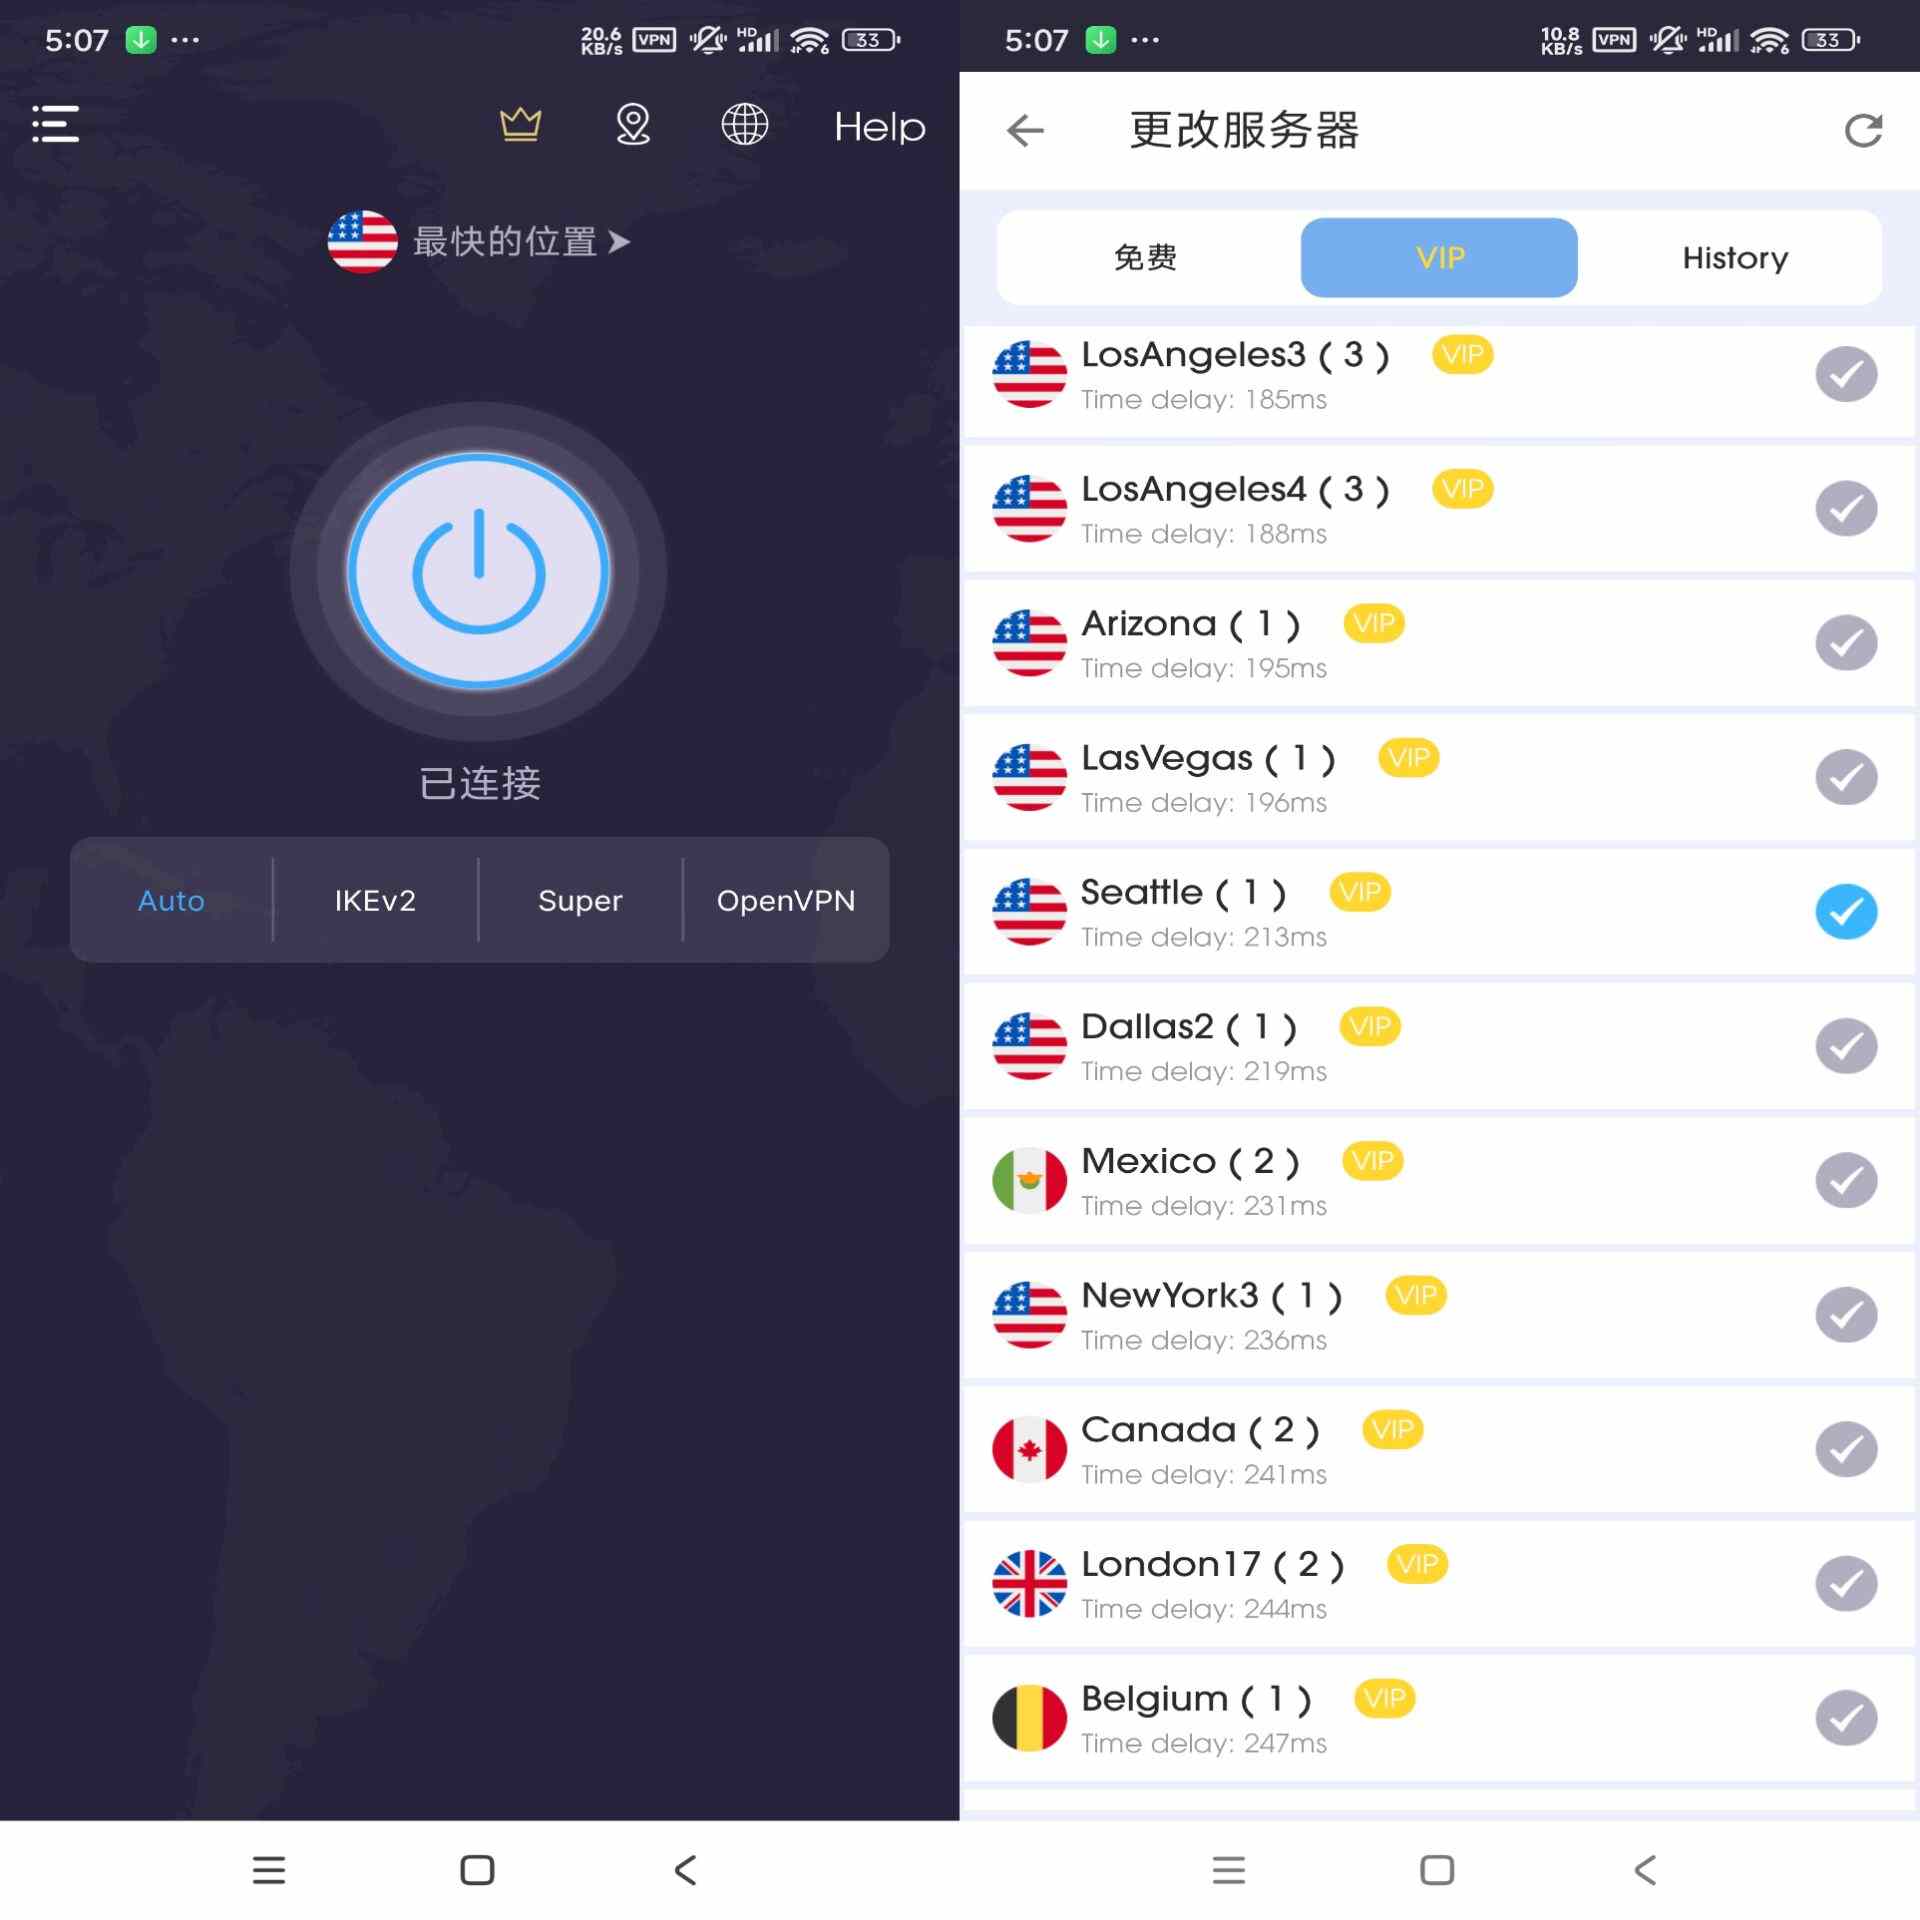Select Auto protocol option
This screenshot has height=1920, width=1920.
pos(171,900)
